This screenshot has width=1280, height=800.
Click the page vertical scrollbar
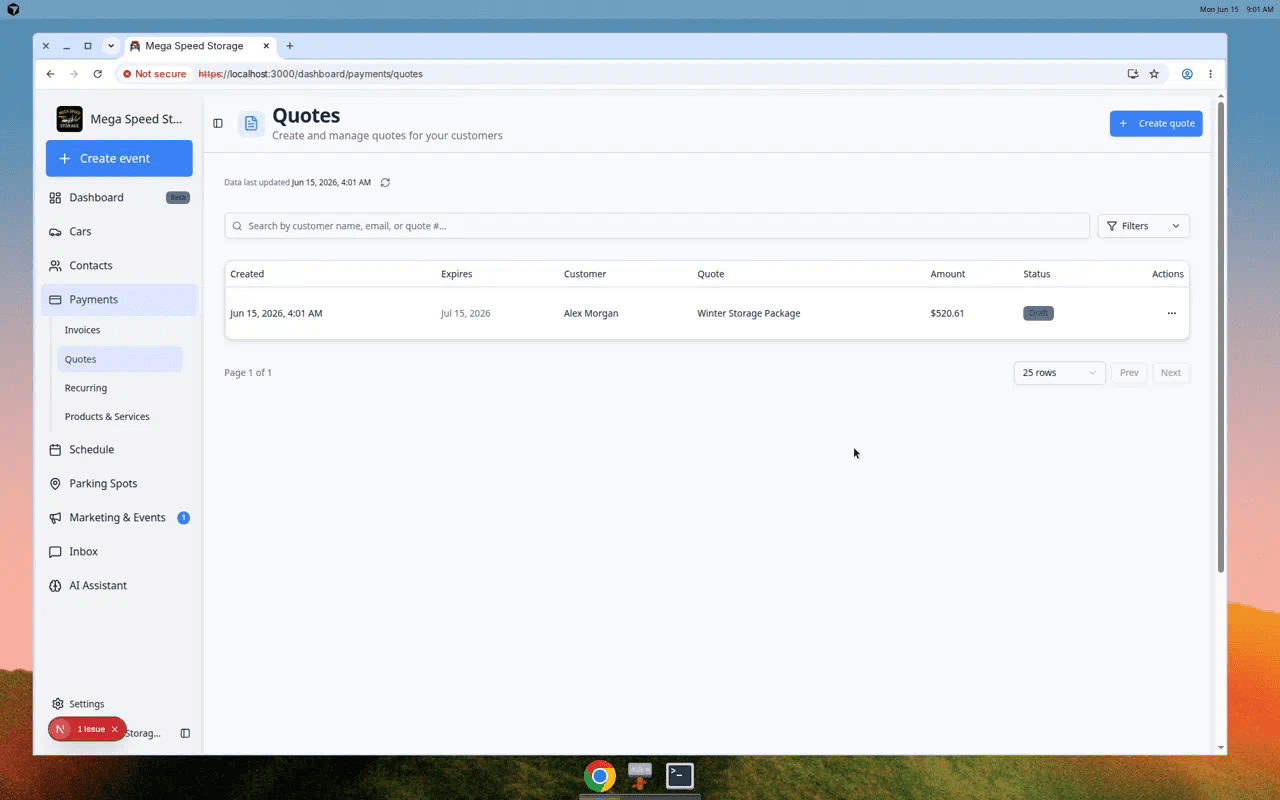pyautogui.click(x=1221, y=337)
